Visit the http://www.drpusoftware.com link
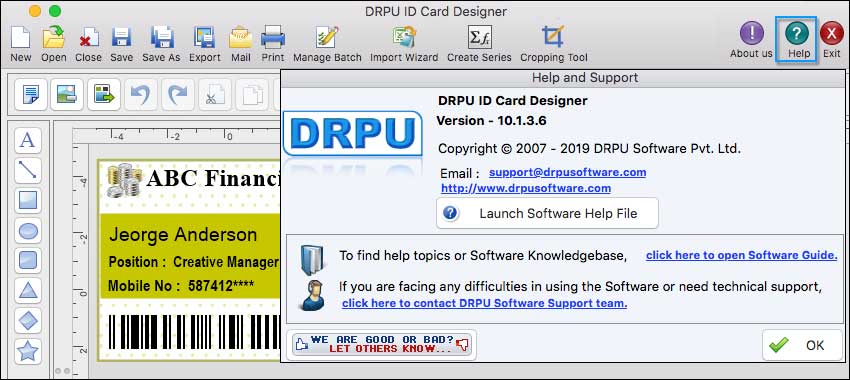850x380 pixels. click(x=526, y=188)
